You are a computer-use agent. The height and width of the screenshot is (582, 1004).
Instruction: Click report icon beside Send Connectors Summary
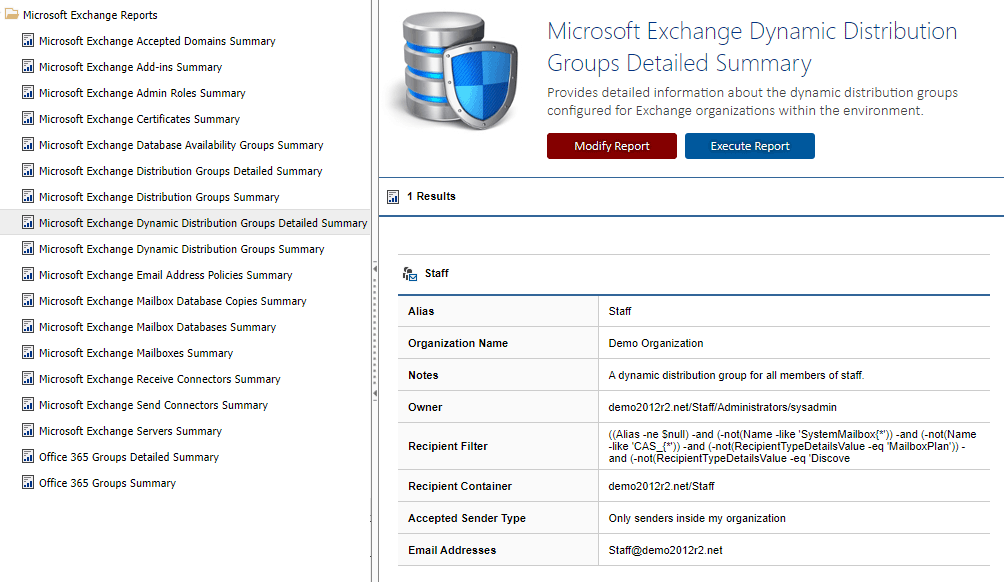click(x=28, y=404)
